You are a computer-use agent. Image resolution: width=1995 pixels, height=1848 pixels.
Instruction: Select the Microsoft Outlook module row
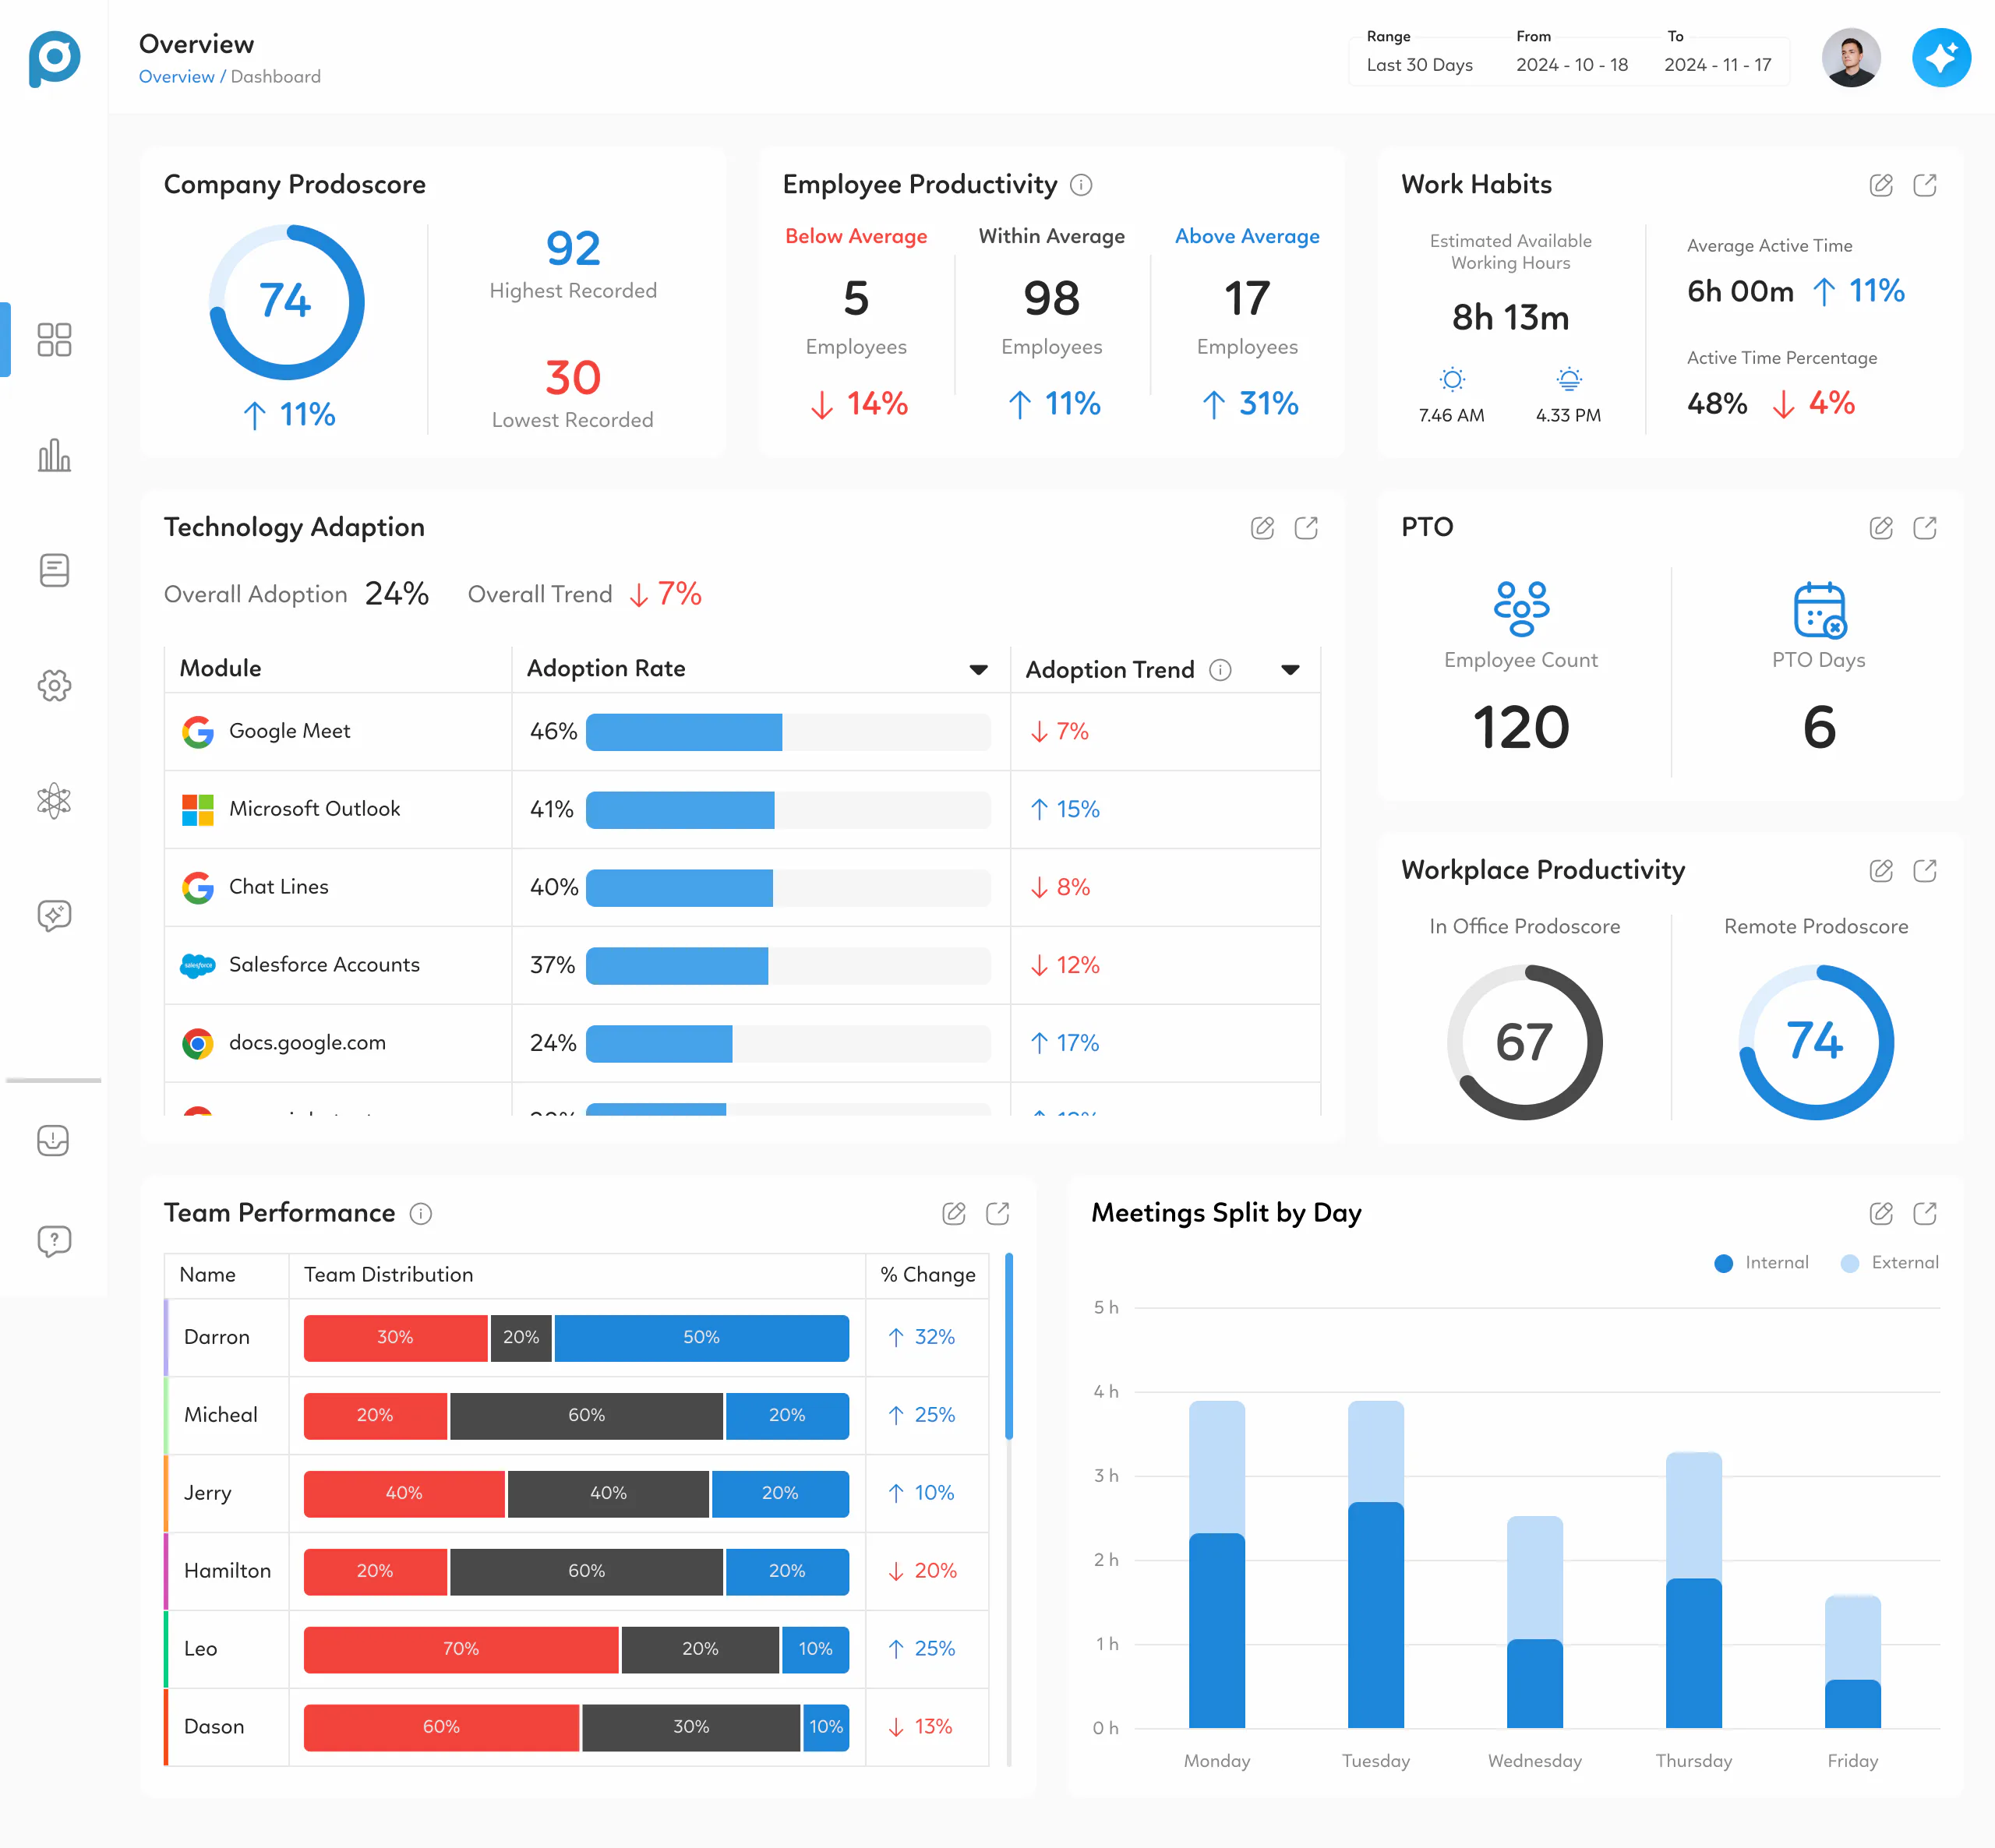click(x=742, y=810)
